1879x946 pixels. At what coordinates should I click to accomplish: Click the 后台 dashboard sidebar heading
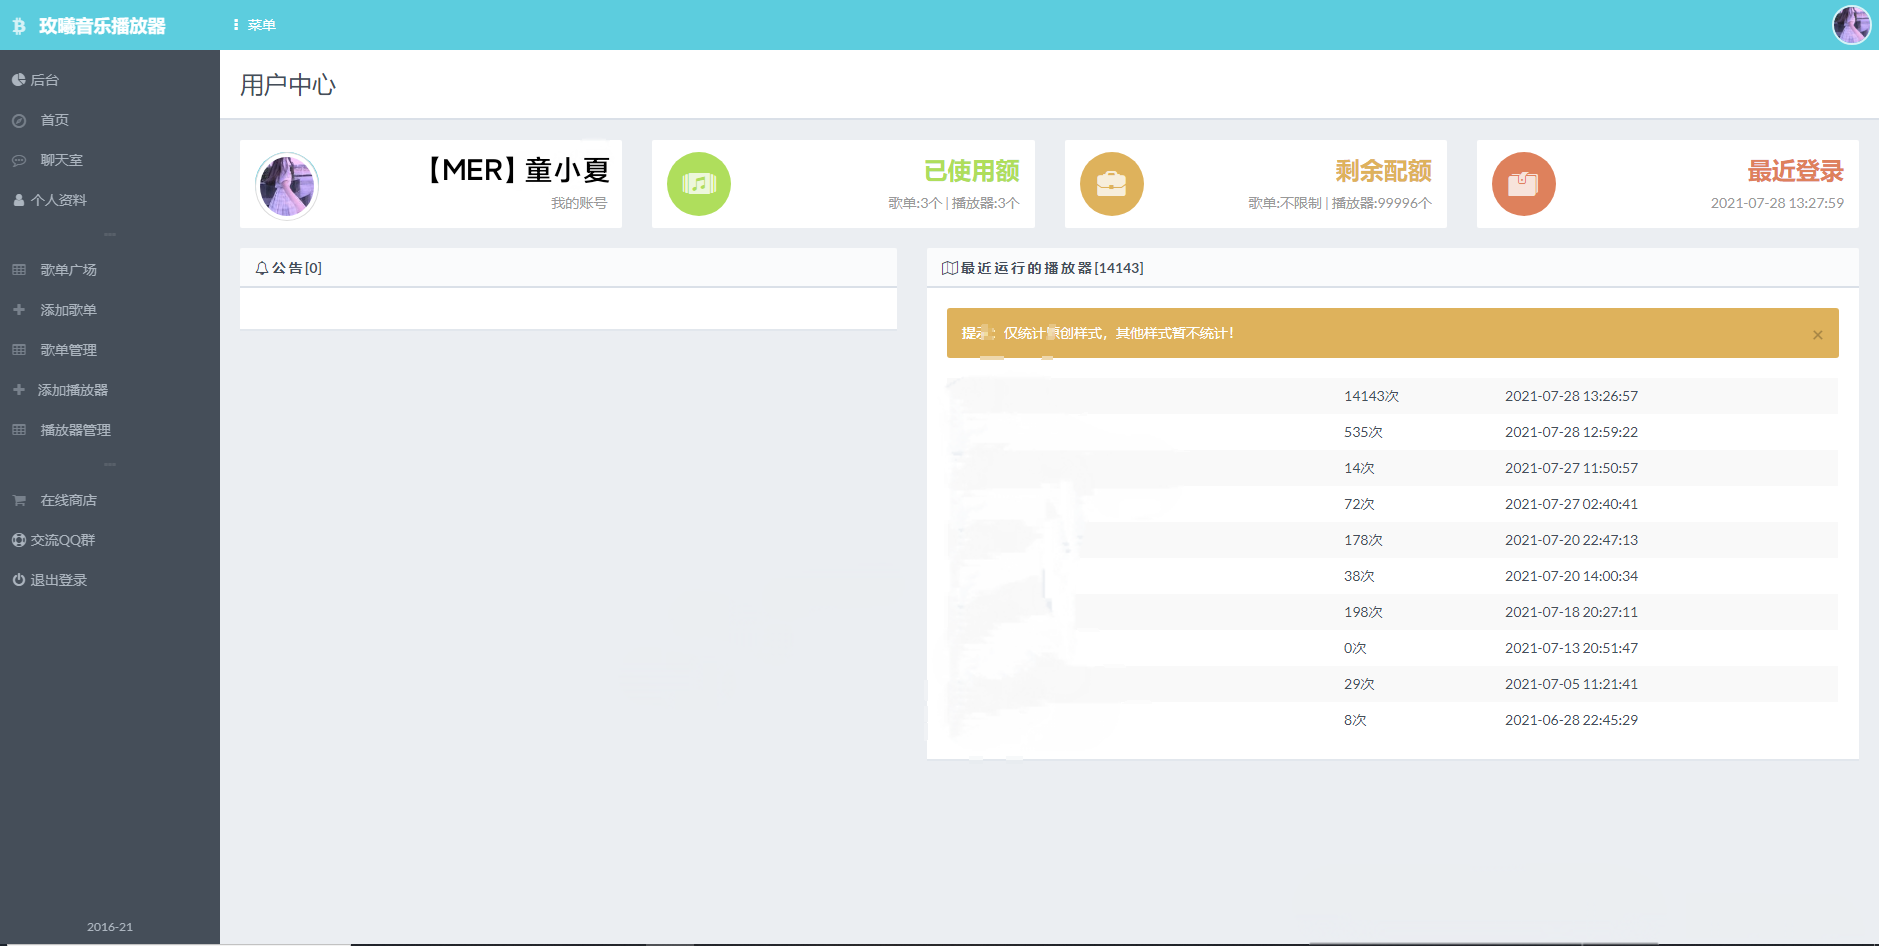point(44,80)
